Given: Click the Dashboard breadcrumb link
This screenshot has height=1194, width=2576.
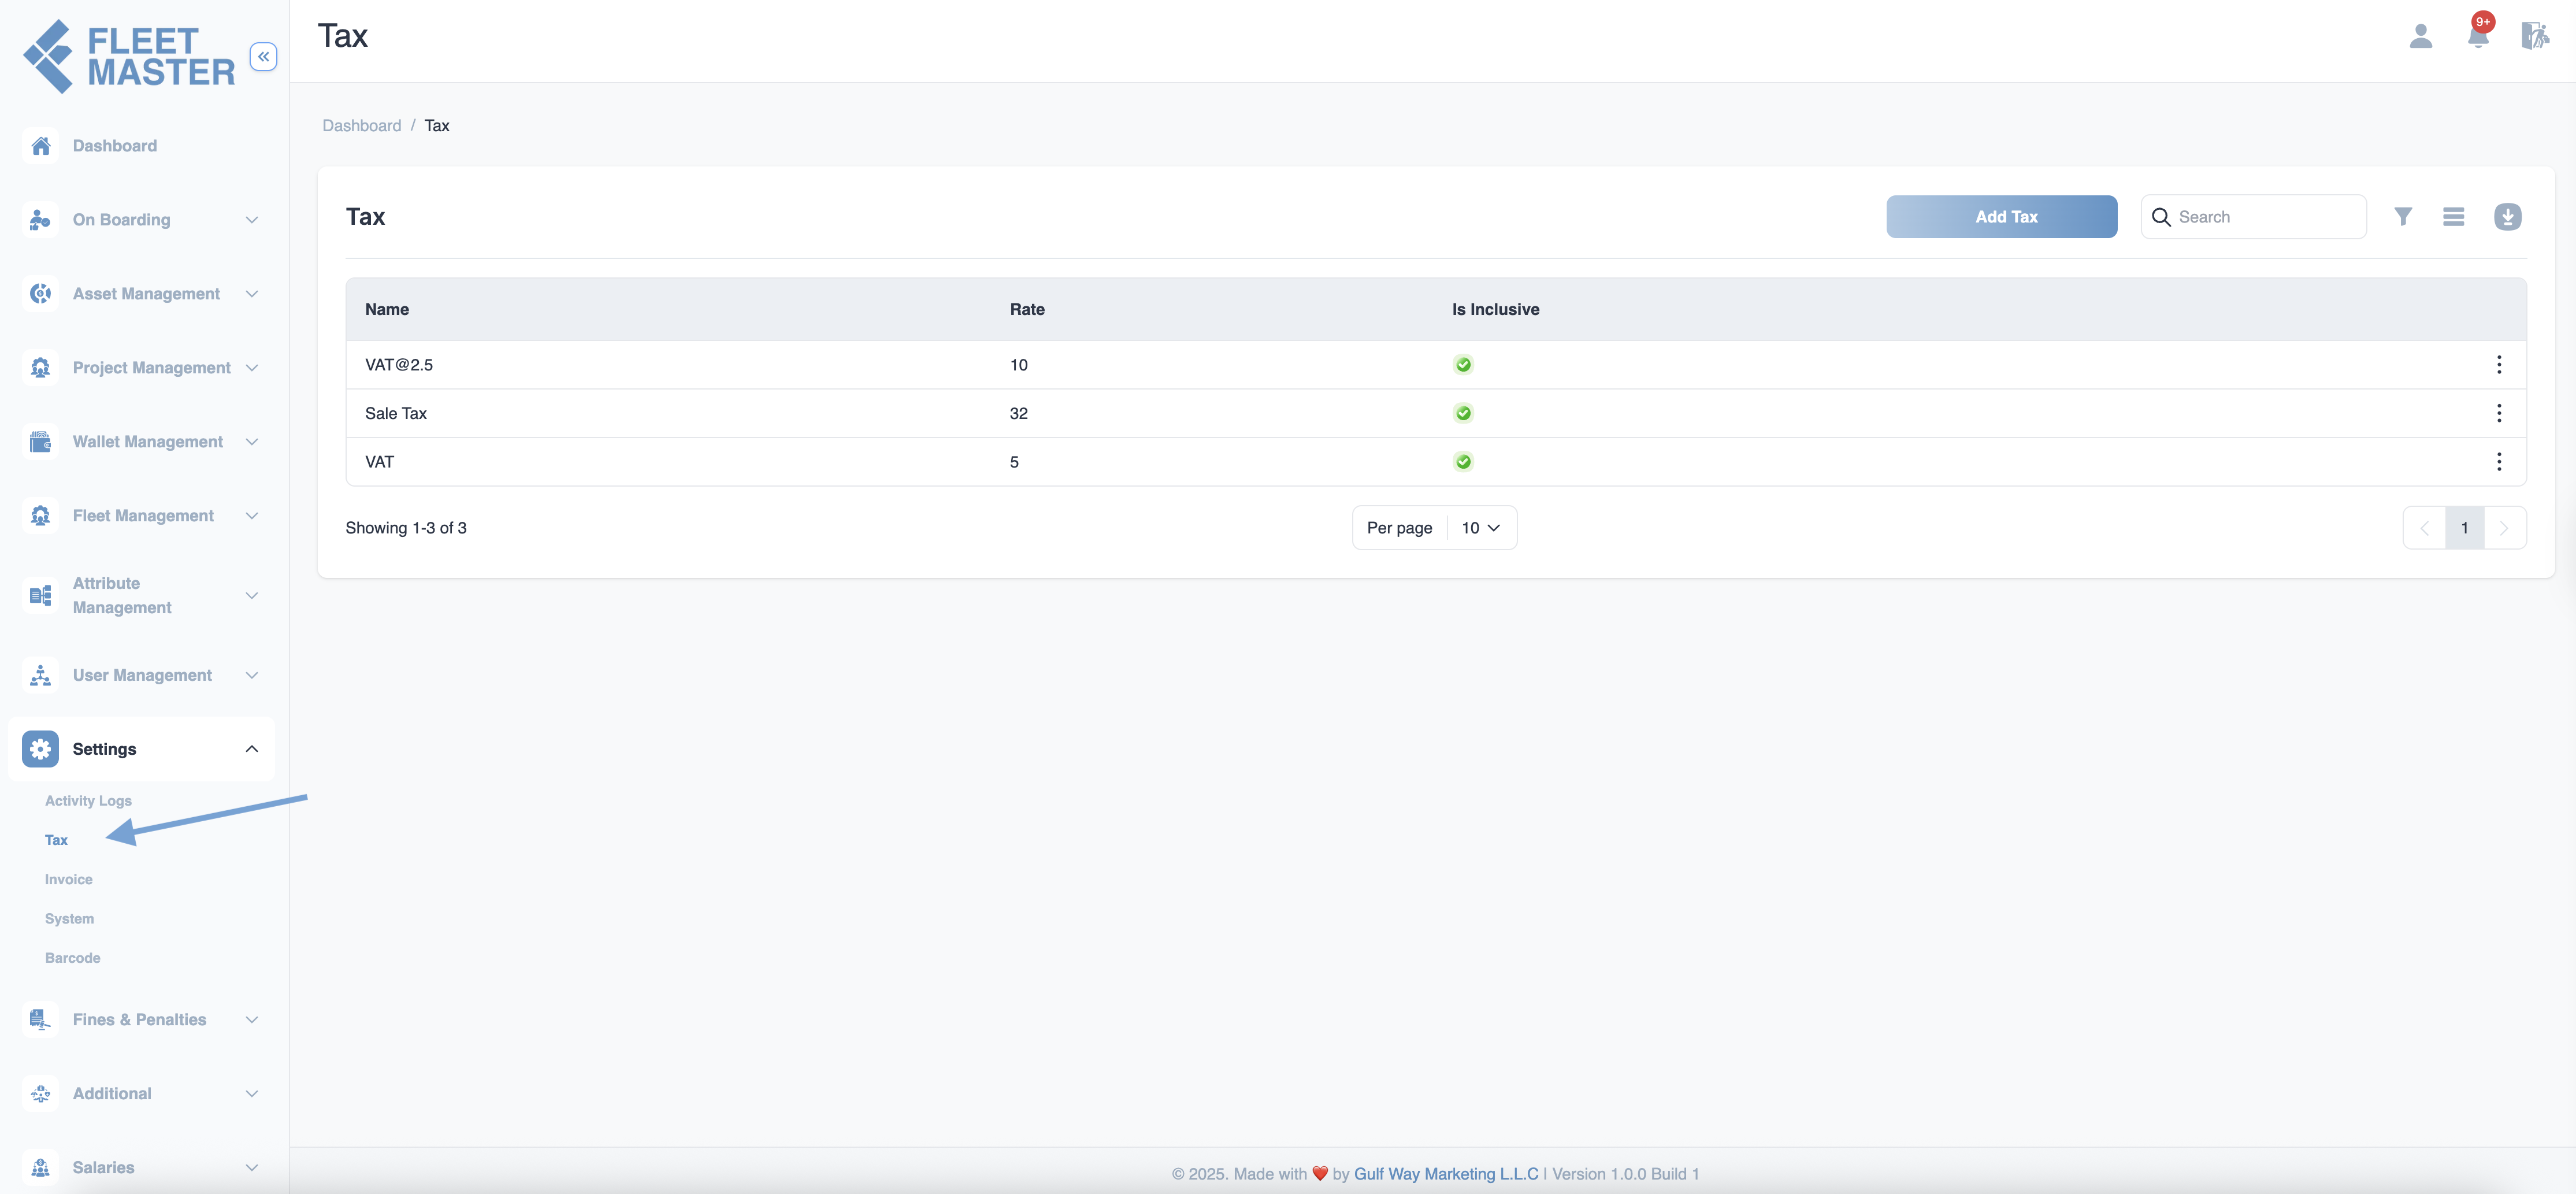Looking at the screenshot, I should tap(361, 126).
